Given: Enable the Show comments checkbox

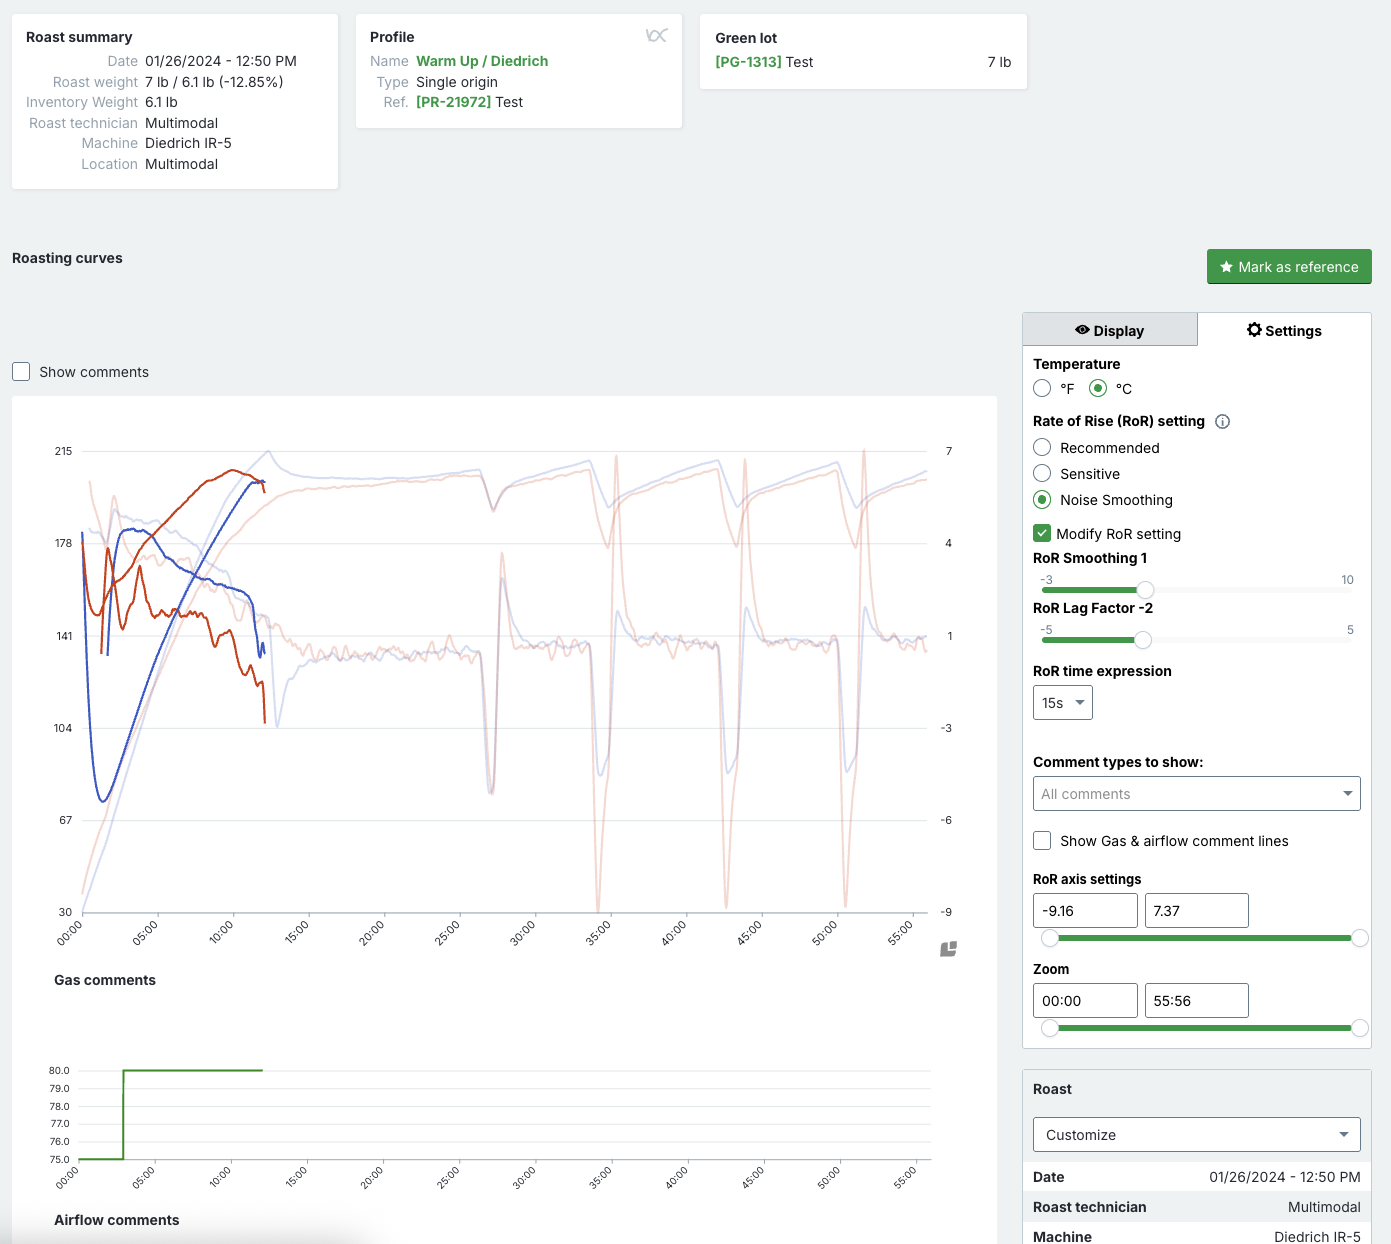Looking at the screenshot, I should [21, 372].
